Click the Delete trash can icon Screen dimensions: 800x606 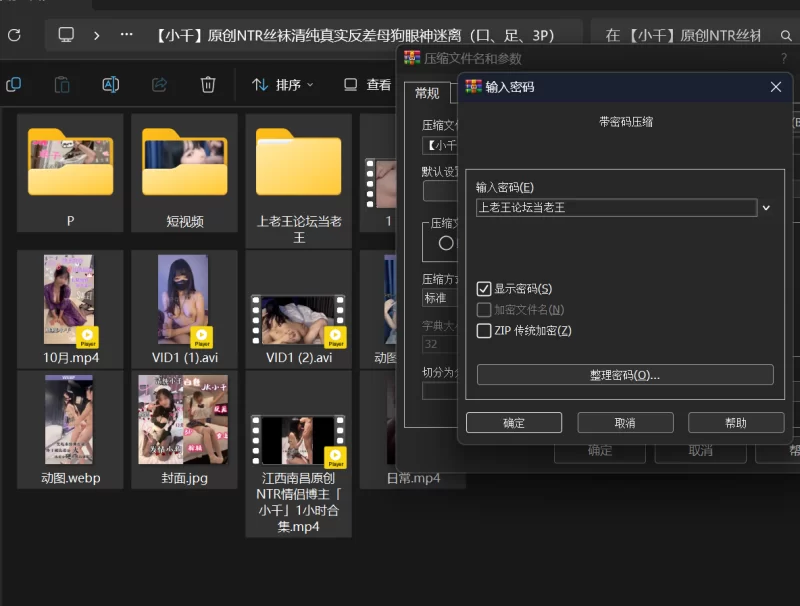[x=208, y=85]
